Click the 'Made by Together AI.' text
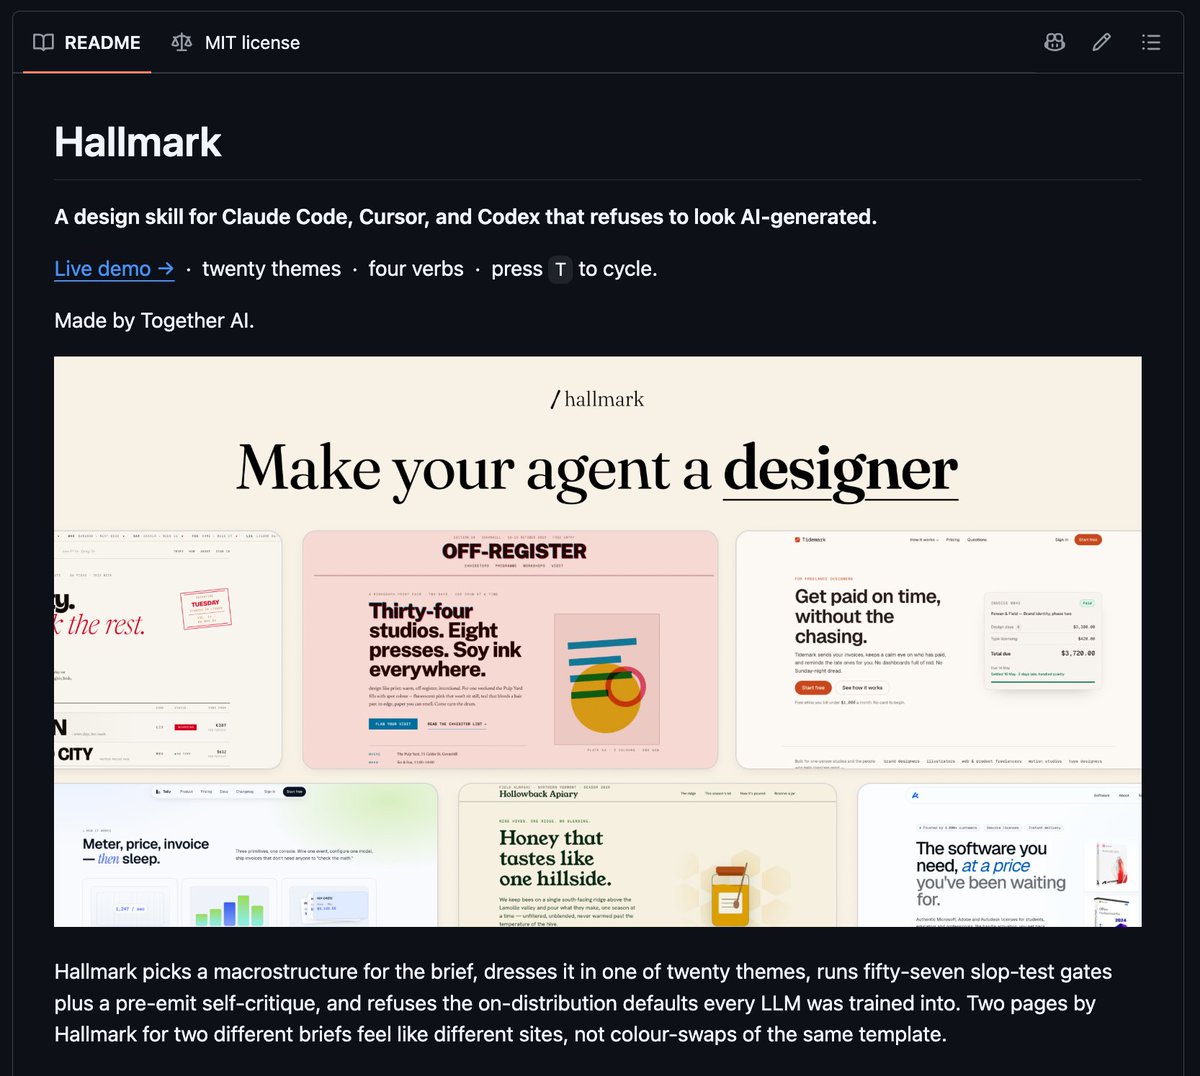This screenshot has height=1076, width=1200. [154, 321]
